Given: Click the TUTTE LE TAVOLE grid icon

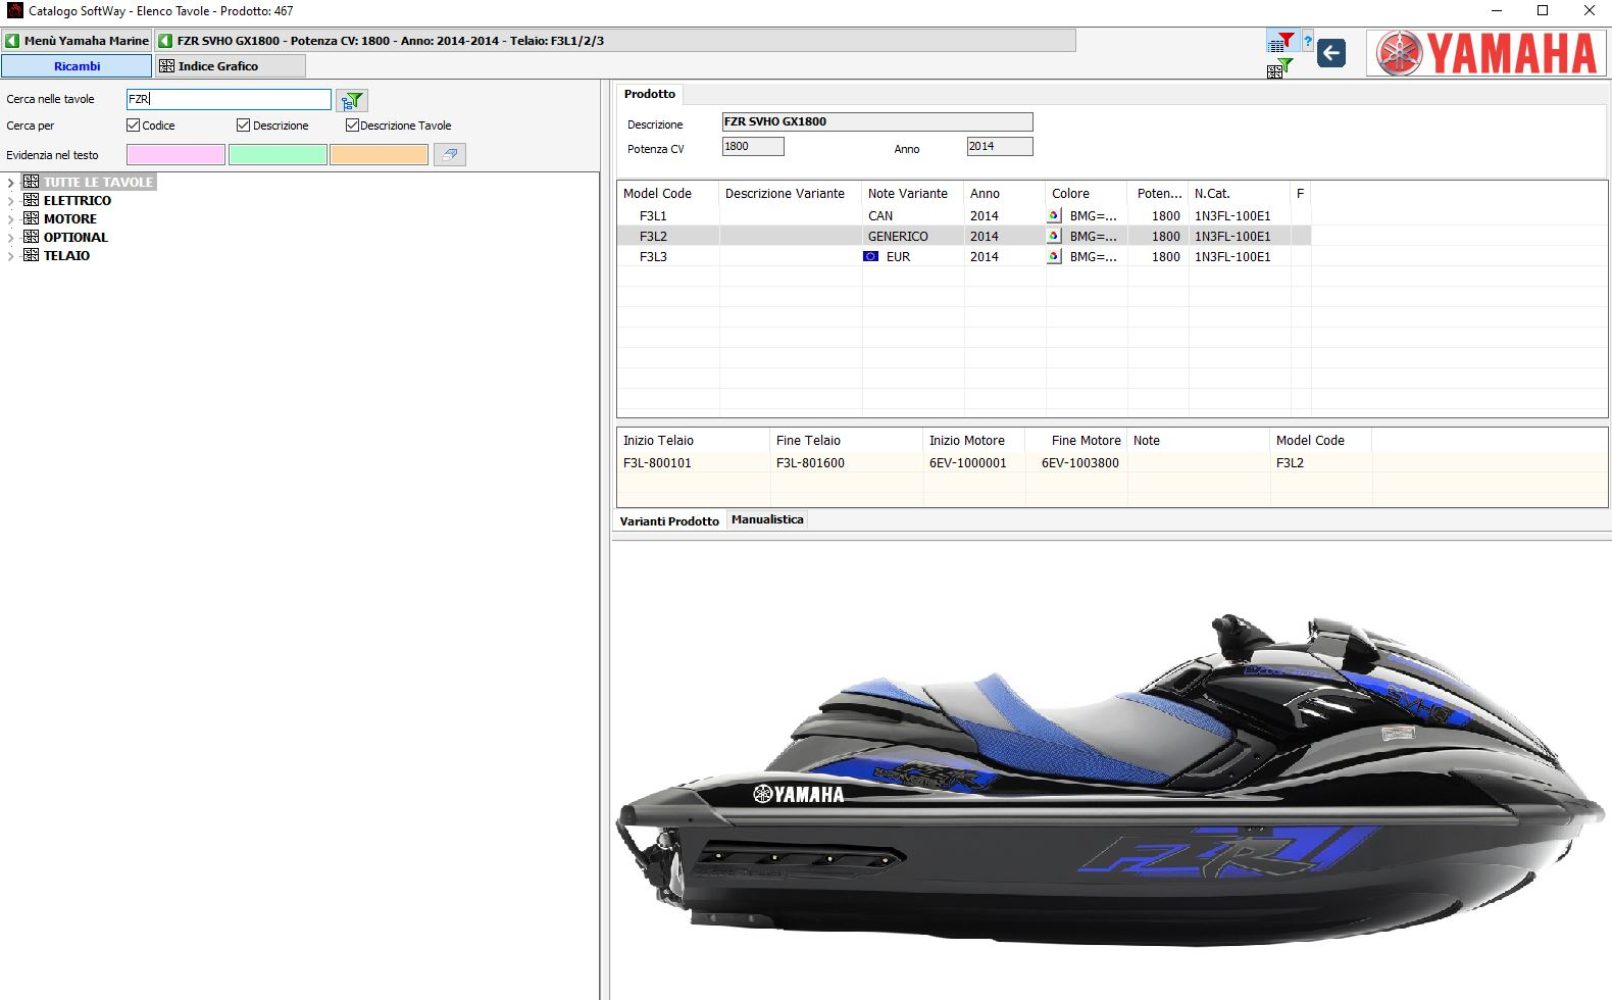Looking at the screenshot, I should pyautogui.click(x=31, y=182).
